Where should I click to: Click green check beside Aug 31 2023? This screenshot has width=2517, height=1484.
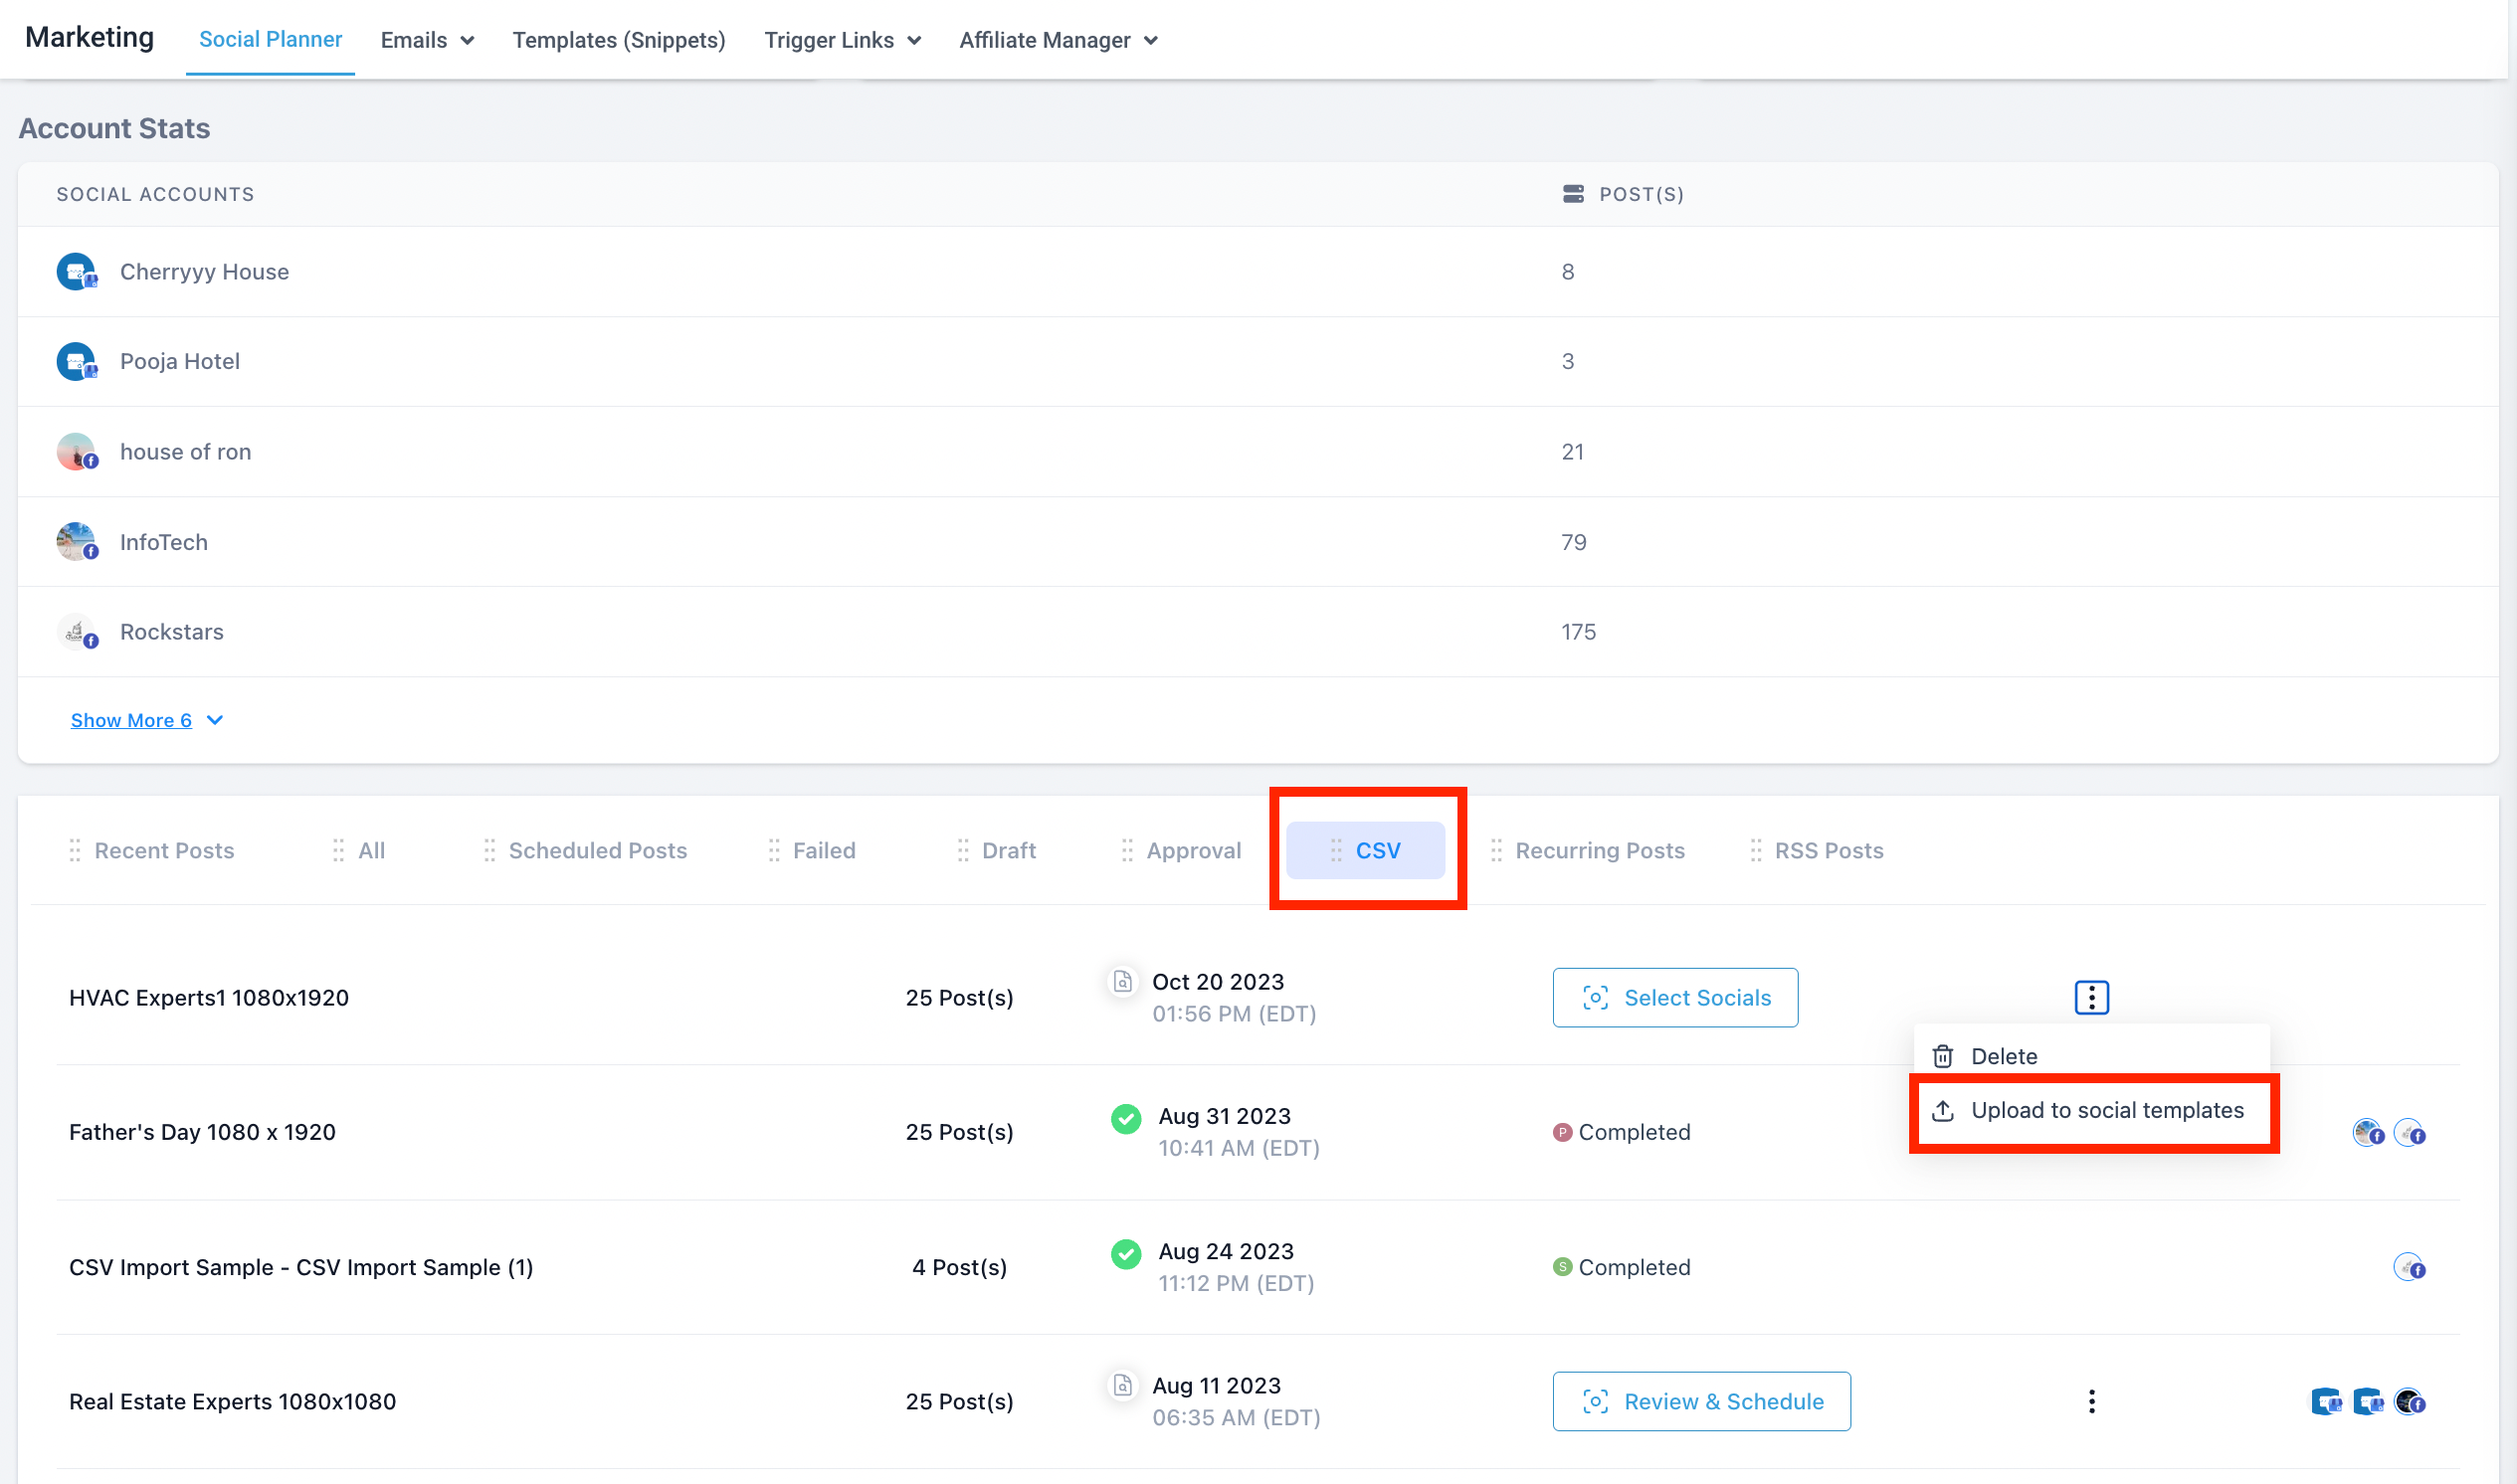point(1126,1118)
